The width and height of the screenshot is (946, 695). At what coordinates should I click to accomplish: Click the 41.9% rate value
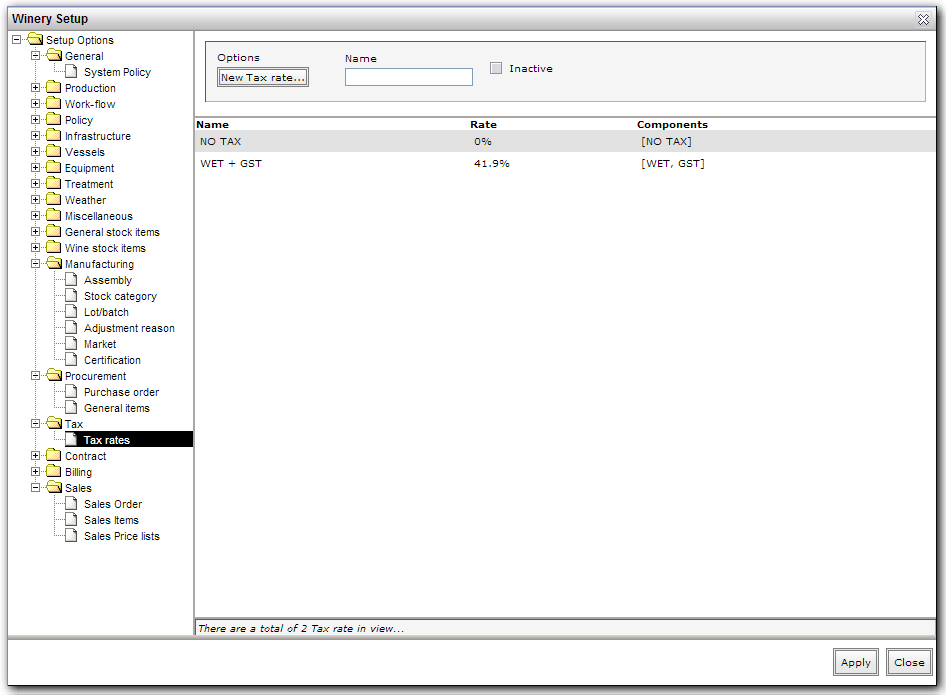tap(492, 163)
